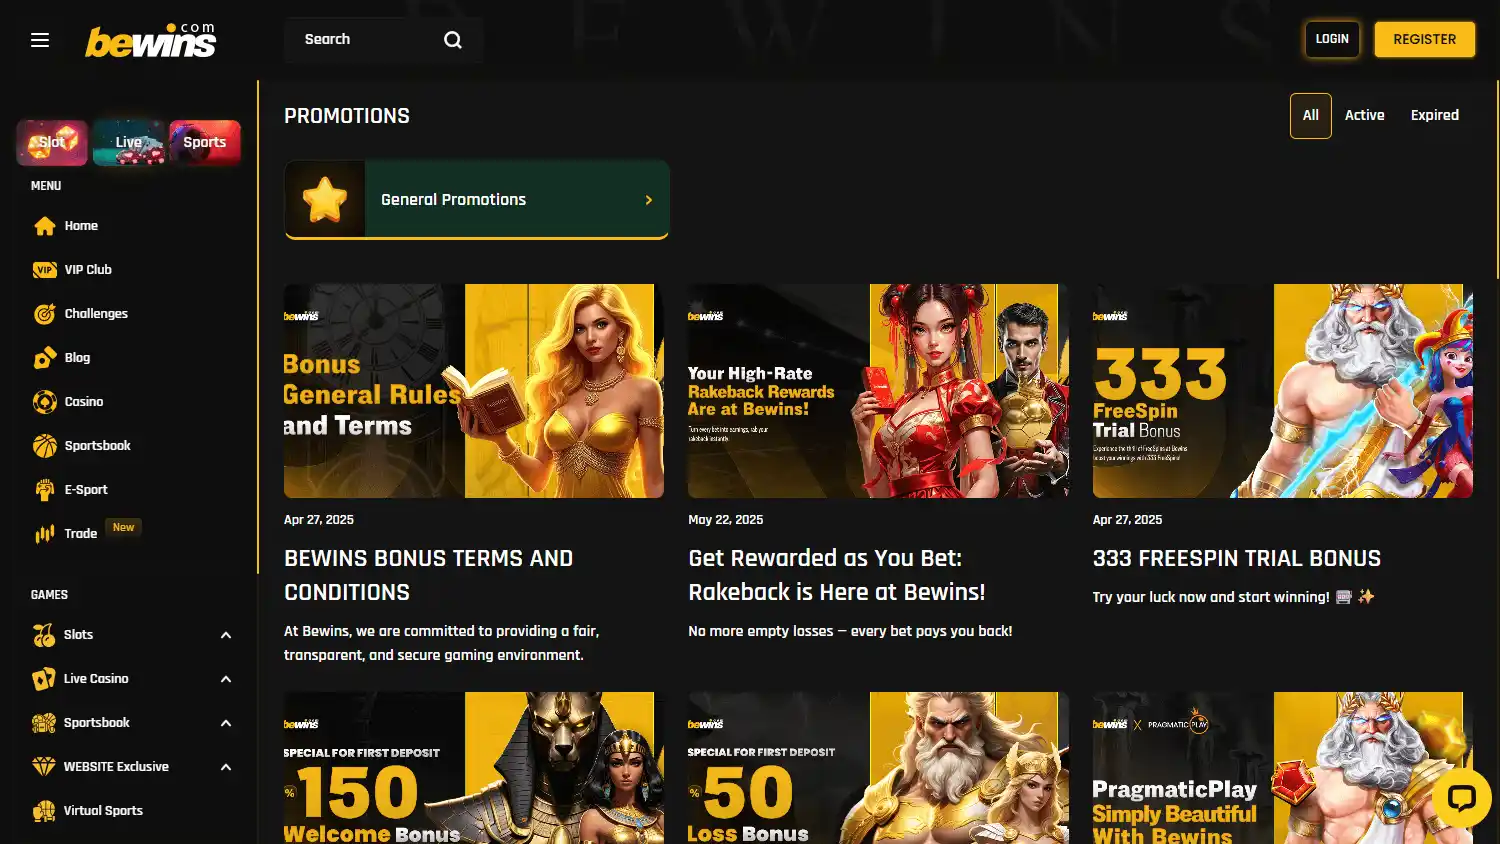
Task: Open the 333 FreeSpin Trial Bonus banner
Action: (1283, 391)
